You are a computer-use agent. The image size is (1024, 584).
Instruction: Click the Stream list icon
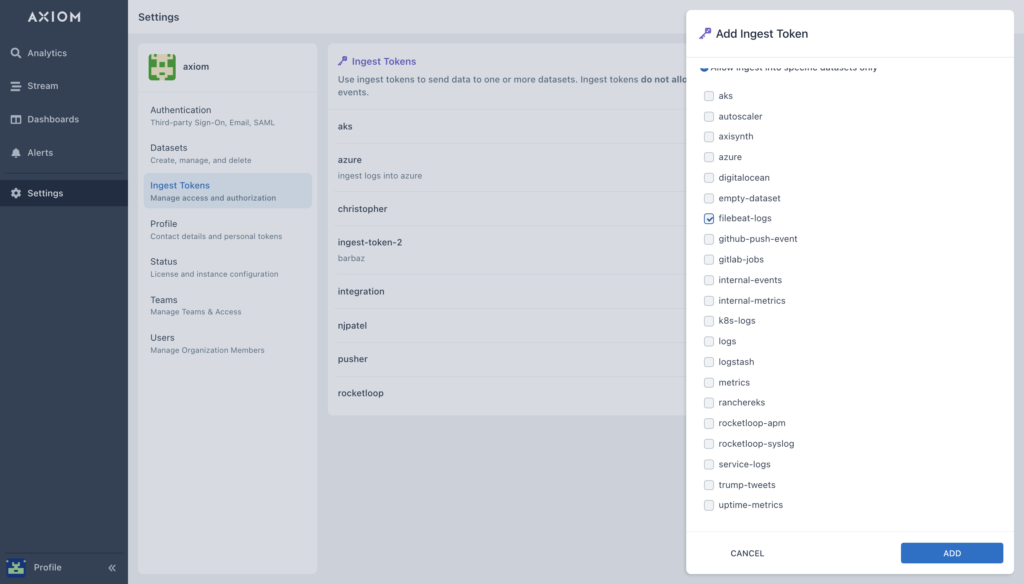16,86
